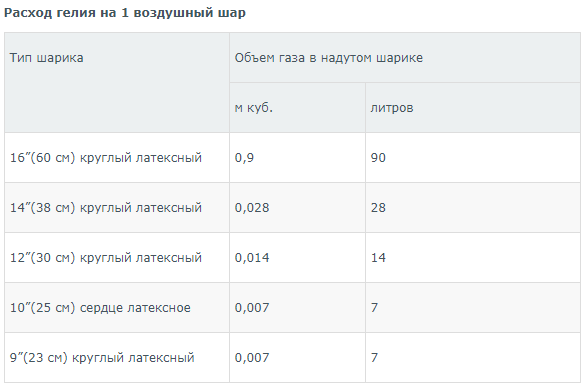
Task: Click the '0,9' cubic meters value
Action: (244, 158)
